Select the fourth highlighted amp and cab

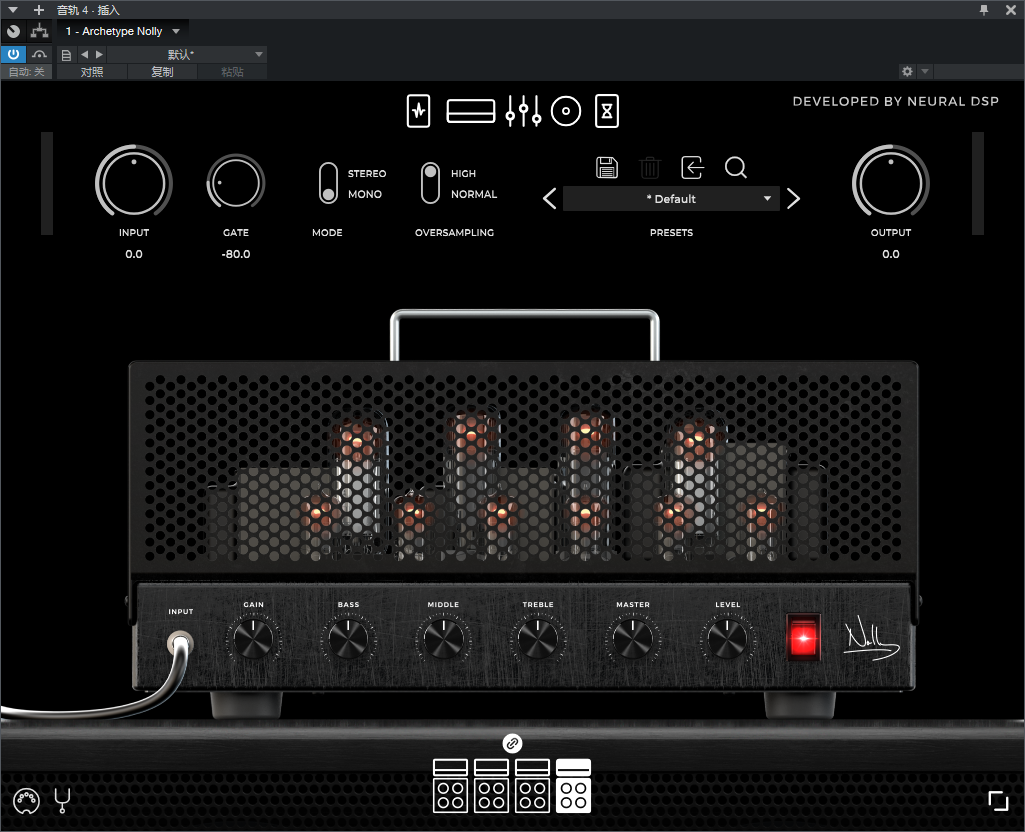pos(573,786)
